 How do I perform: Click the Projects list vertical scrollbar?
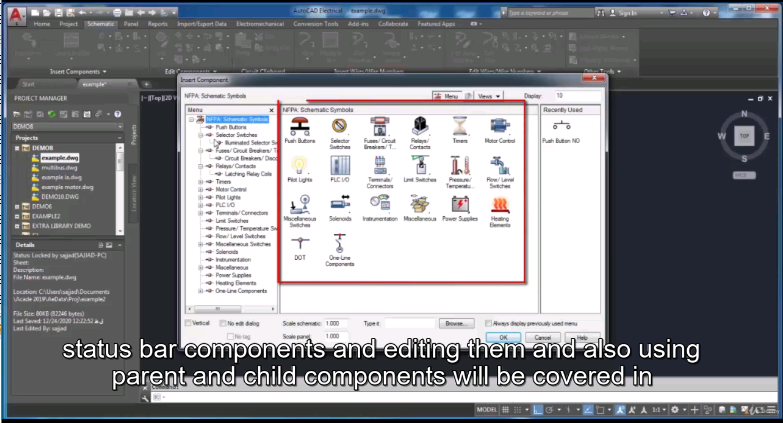pos(120,189)
